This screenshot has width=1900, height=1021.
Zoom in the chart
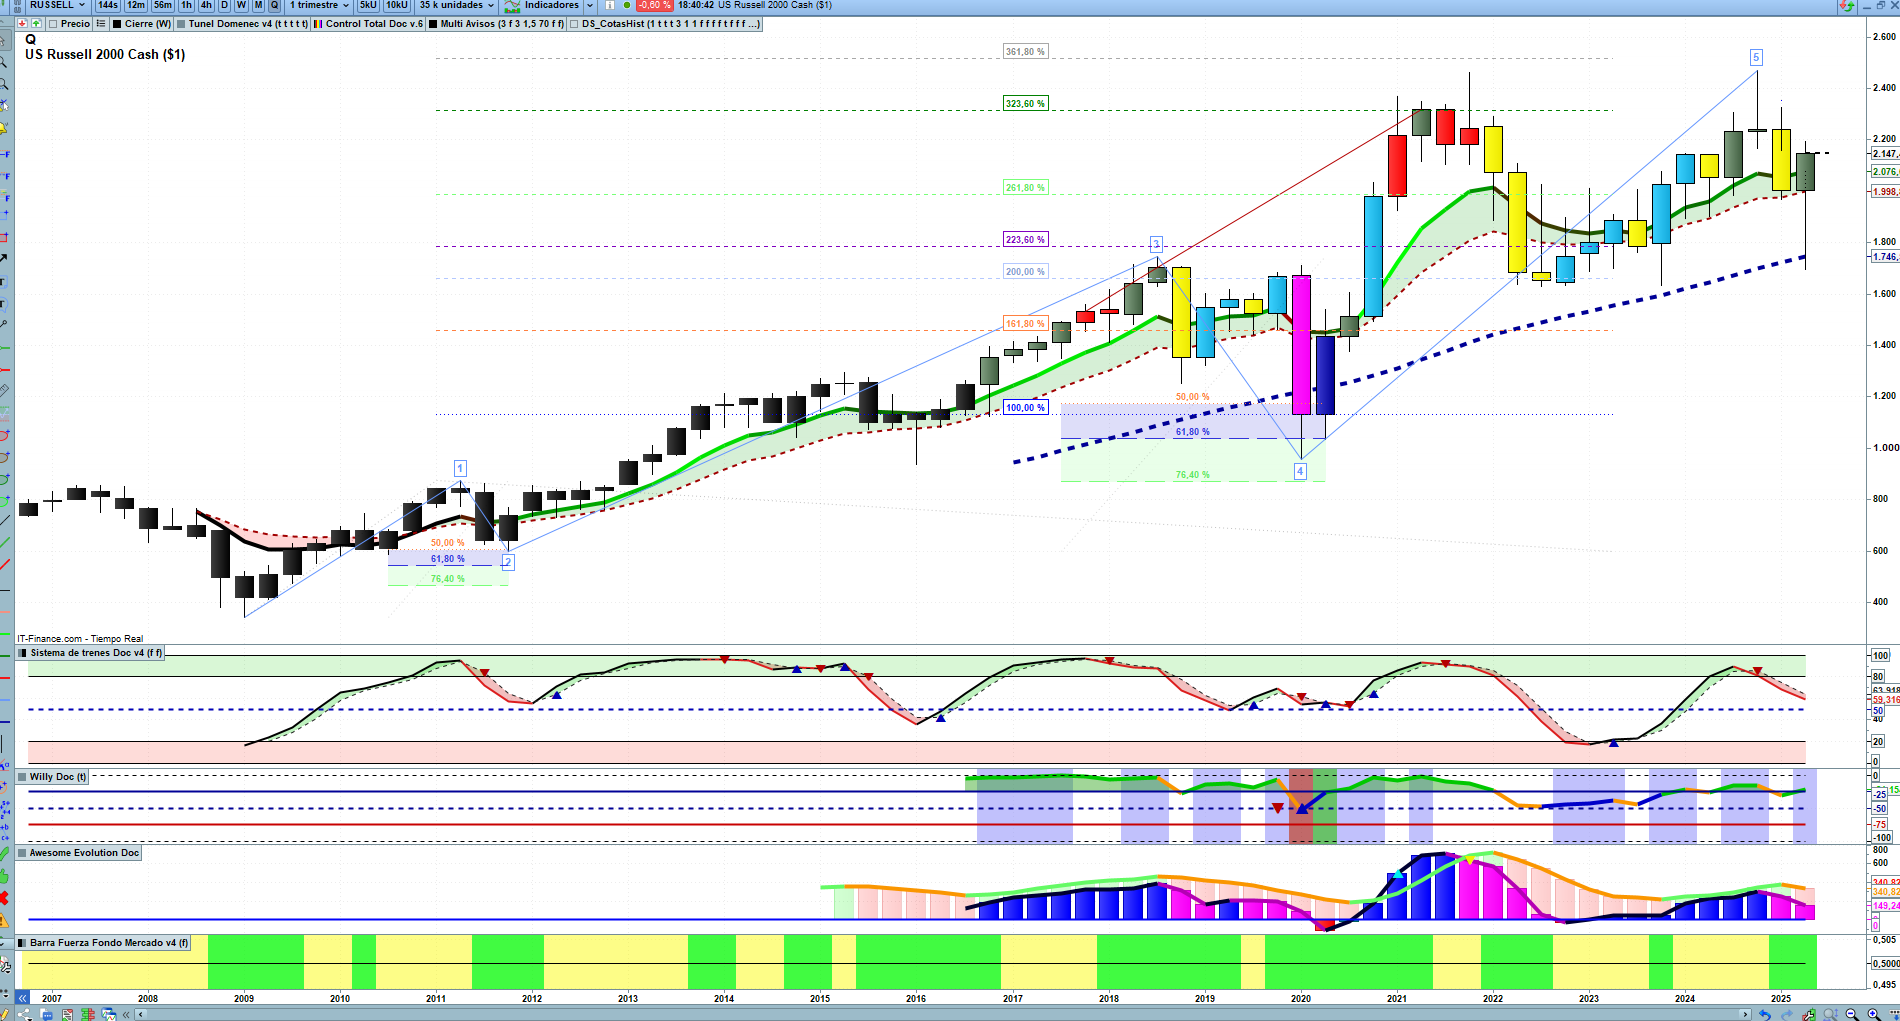tap(1874, 1014)
